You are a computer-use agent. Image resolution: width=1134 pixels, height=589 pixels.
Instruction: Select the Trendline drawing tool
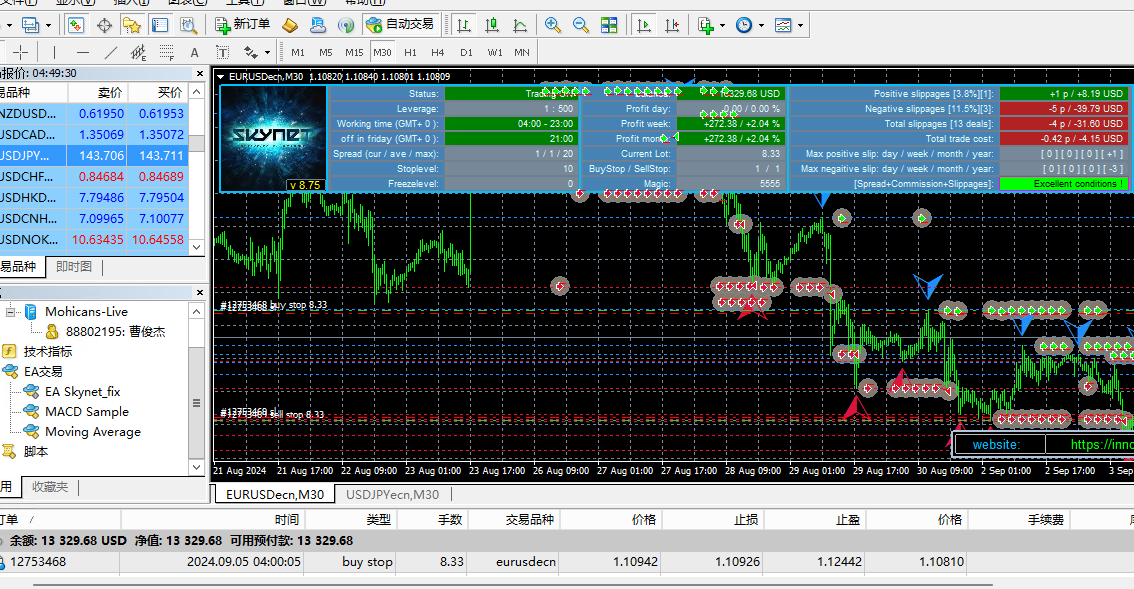[111, 52]
